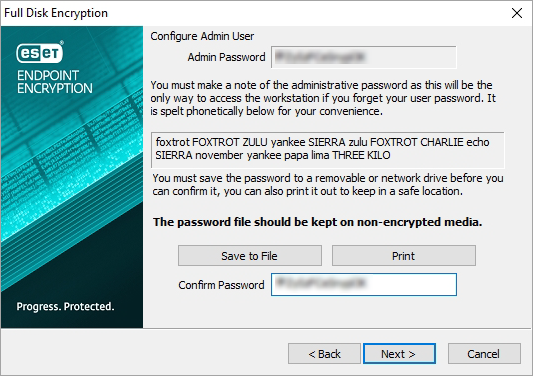The image size is (533, 376).
Task: Click the Full Disk Encryption window title
Action: click(56, 13)
